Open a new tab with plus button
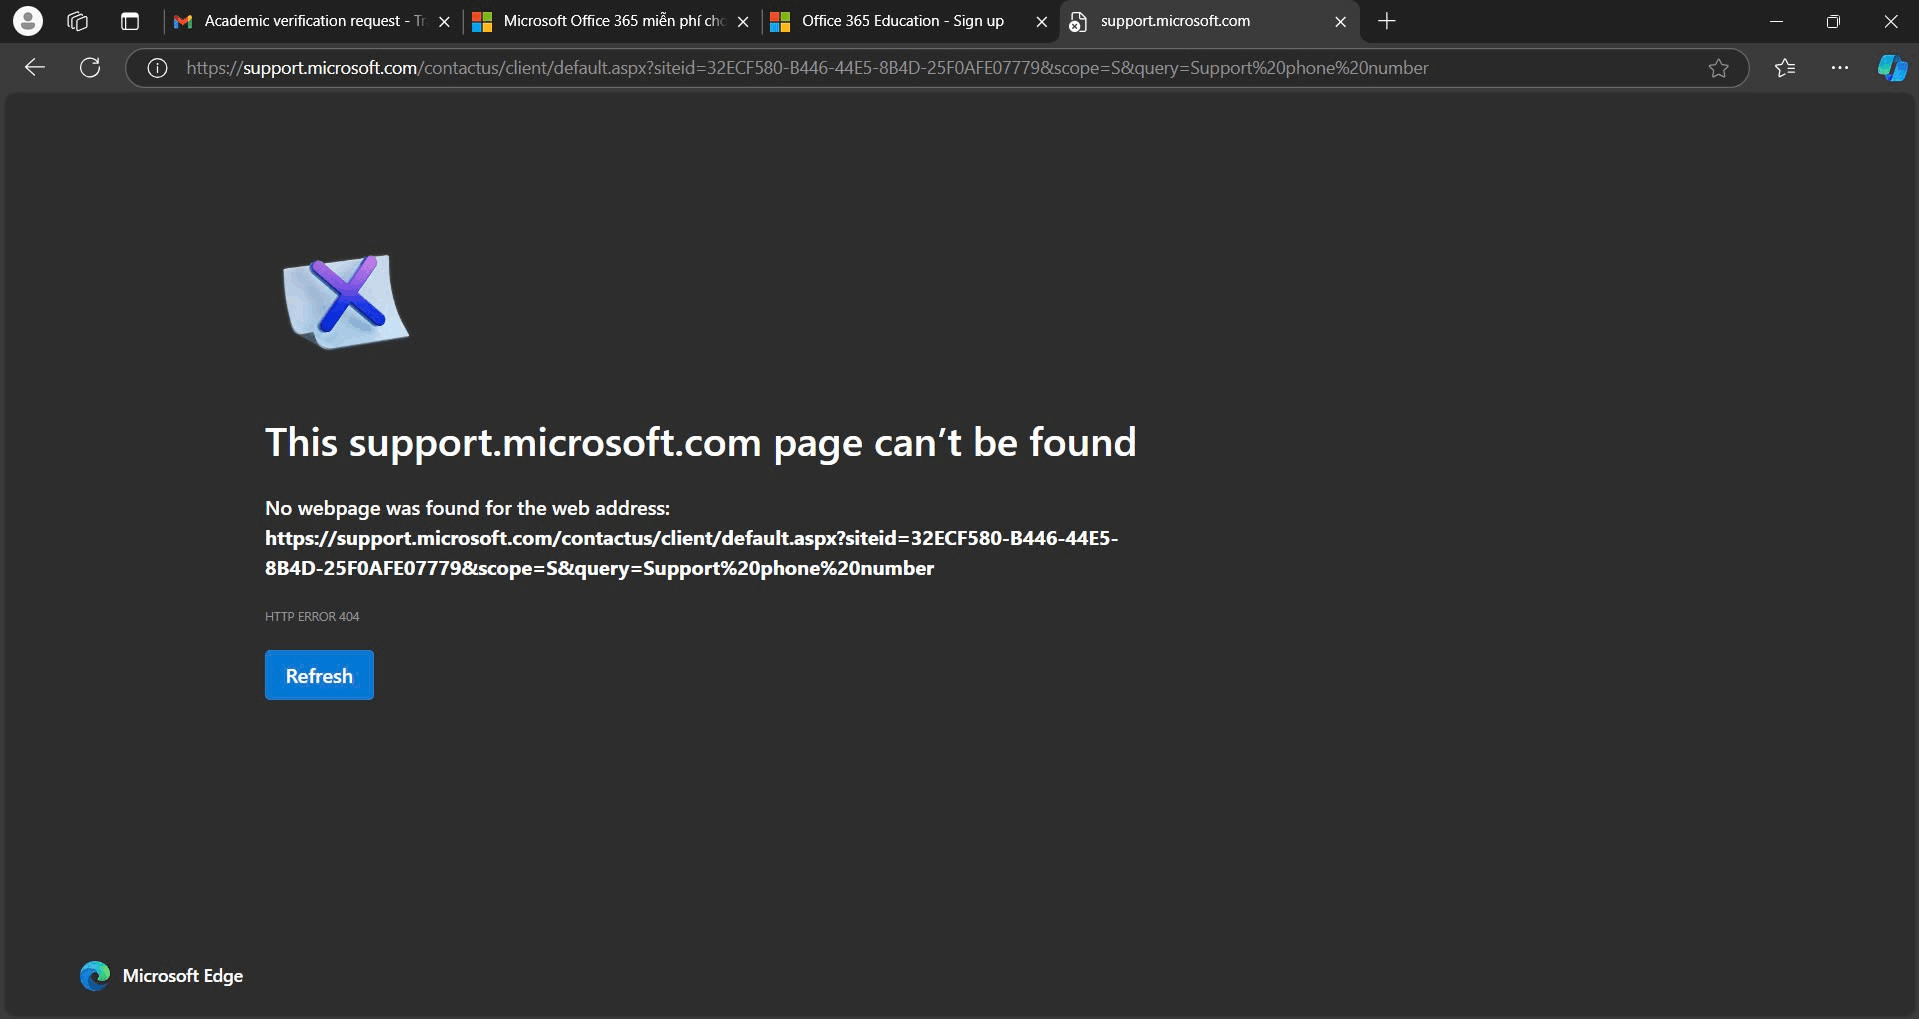1919x1019 pixels. pyautogui.click(x=1387, y=21)
